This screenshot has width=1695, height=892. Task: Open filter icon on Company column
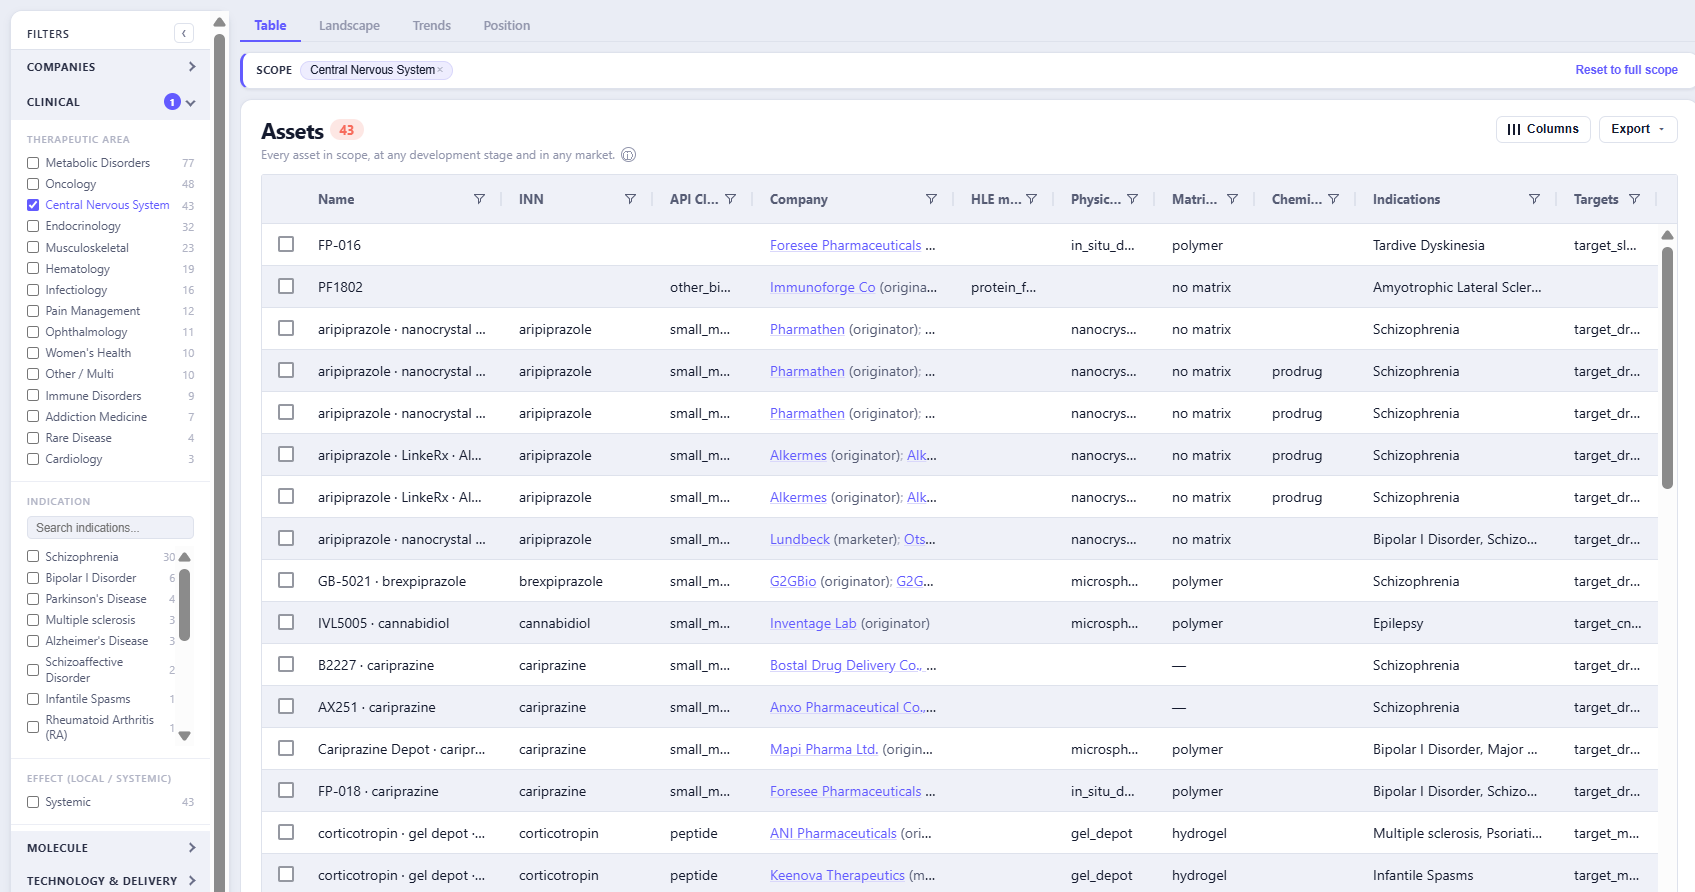pos(931,199)
